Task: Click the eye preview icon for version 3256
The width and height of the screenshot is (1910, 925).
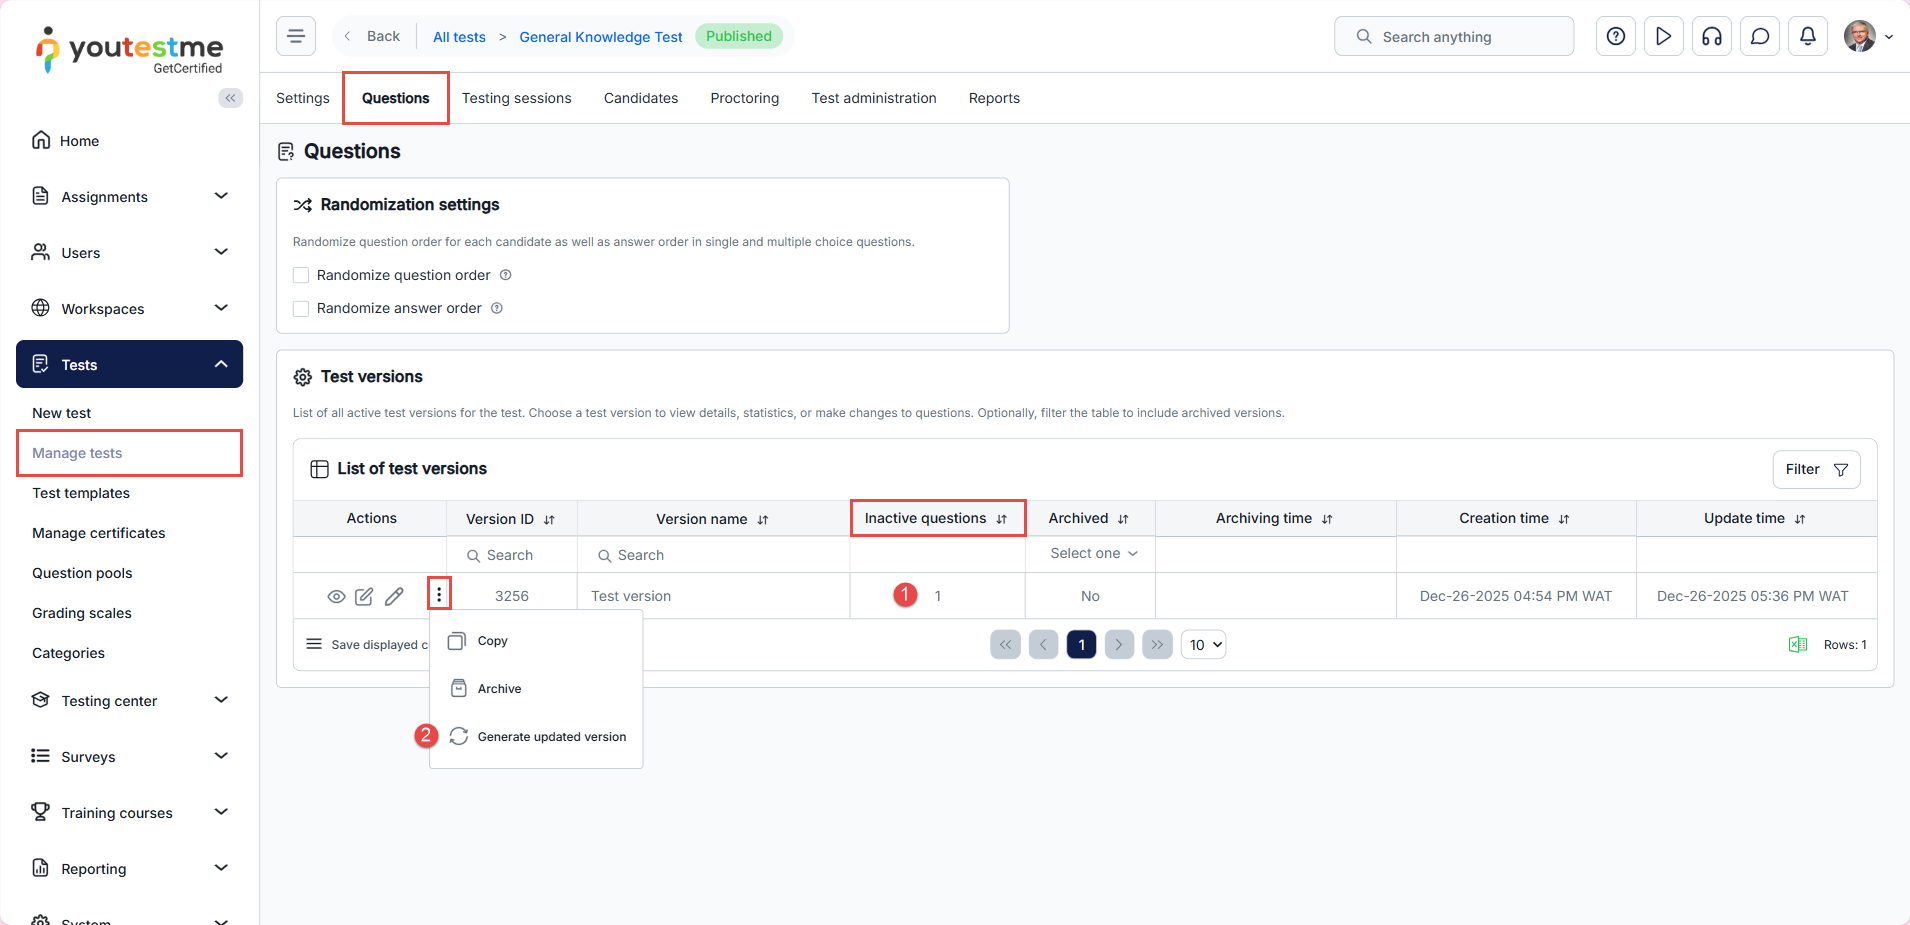Action: click(336, 597)
